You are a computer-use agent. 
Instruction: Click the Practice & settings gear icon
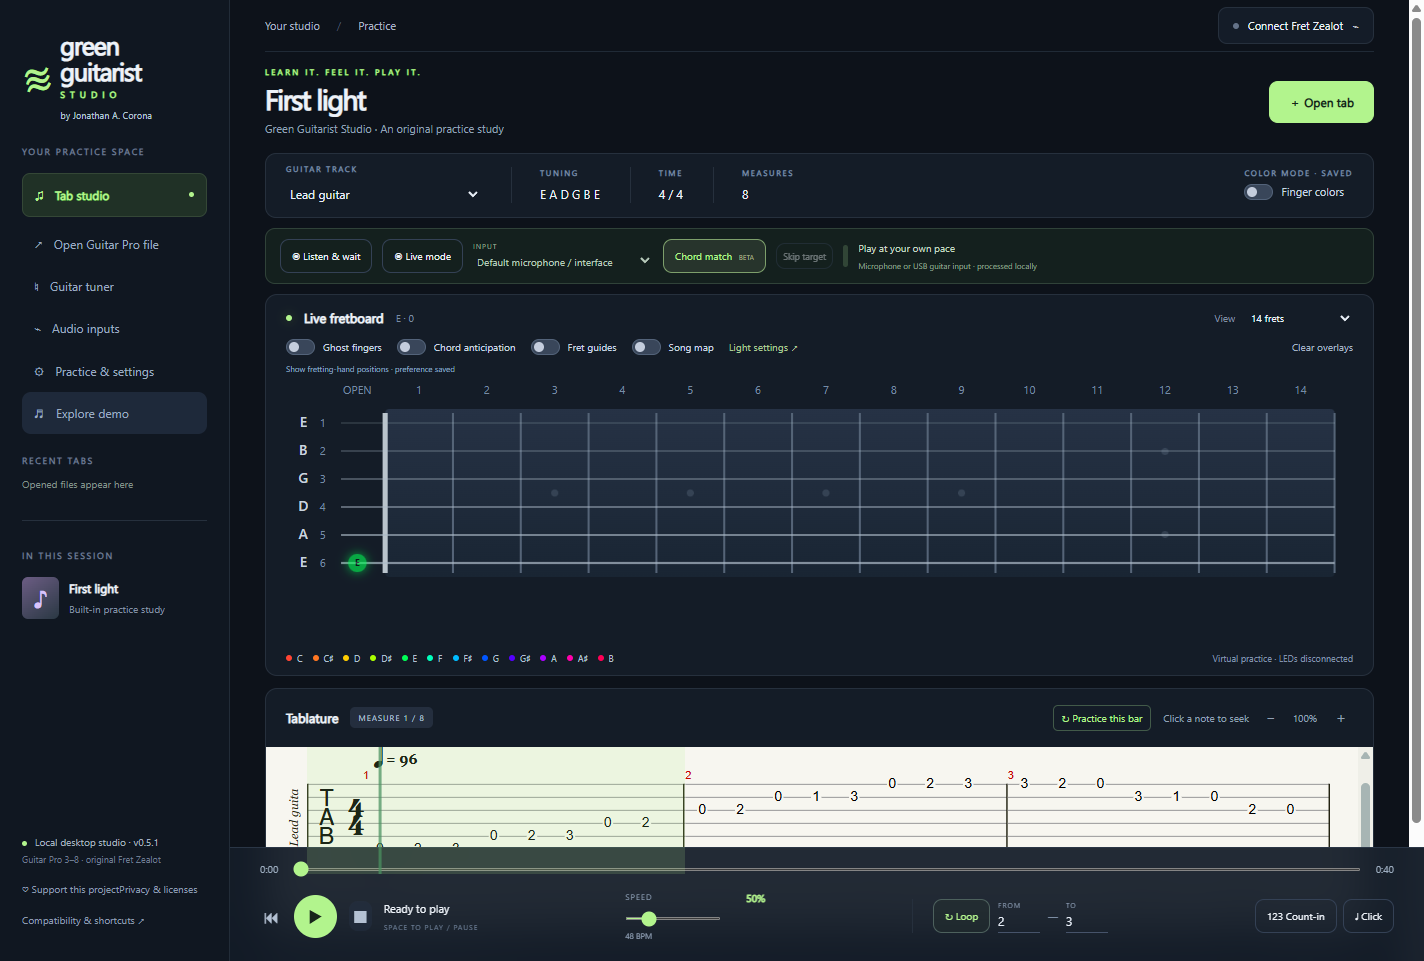(39, 372)
